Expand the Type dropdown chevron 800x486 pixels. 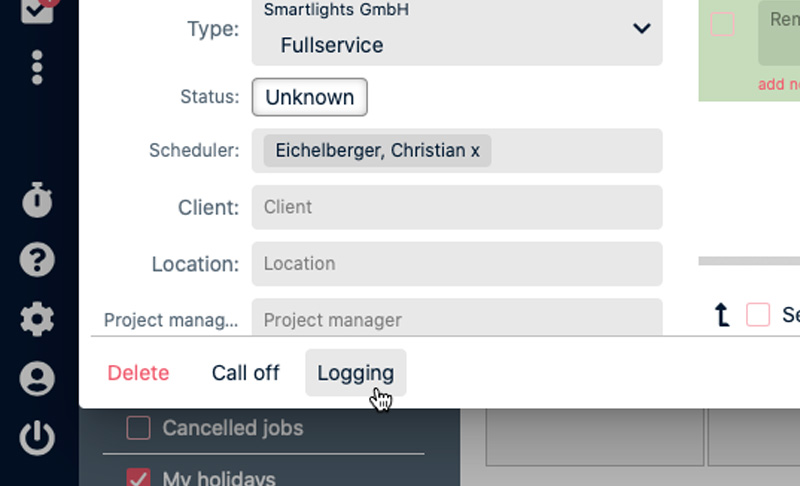point(642,29)
